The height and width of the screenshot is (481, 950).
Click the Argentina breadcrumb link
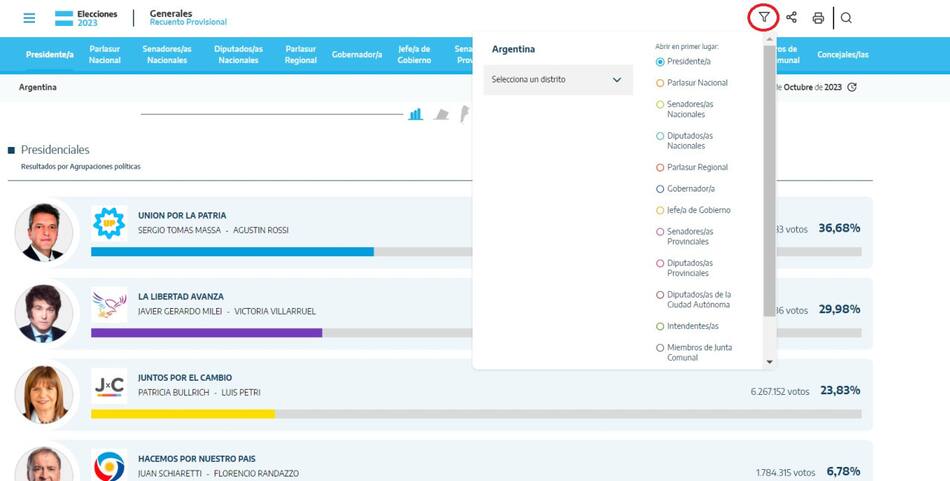[x=38, y=87]
